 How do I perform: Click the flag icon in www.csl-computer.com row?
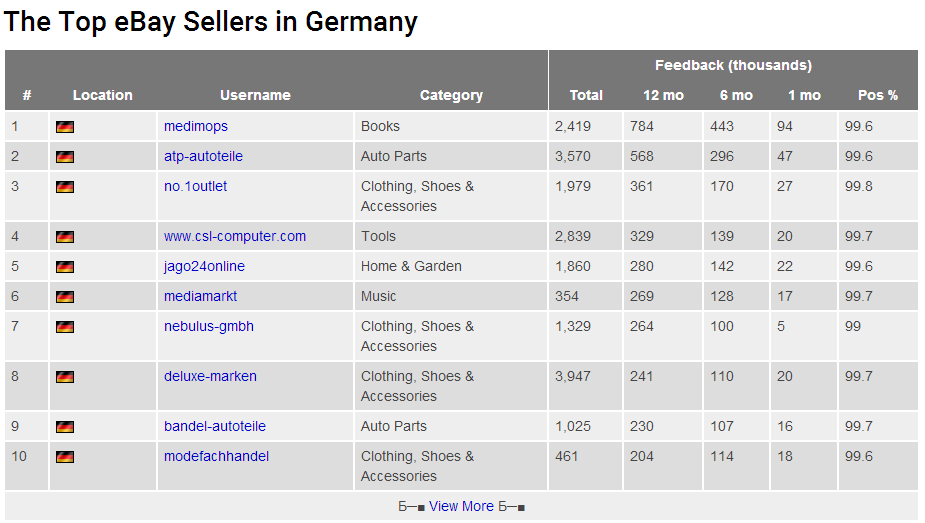pyautogui.click(x=65, y=237)
